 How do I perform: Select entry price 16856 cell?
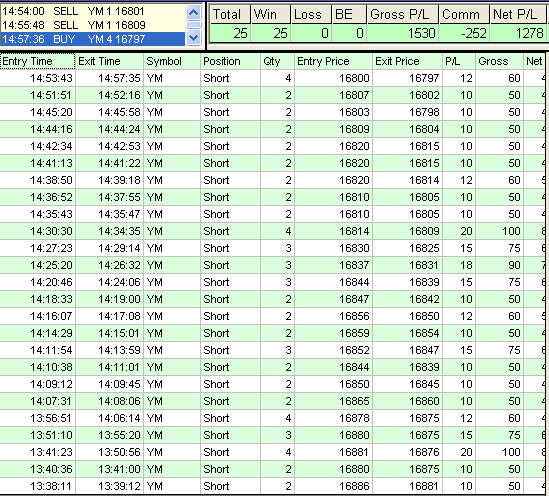pyautogui.click(x=333, y=316)
